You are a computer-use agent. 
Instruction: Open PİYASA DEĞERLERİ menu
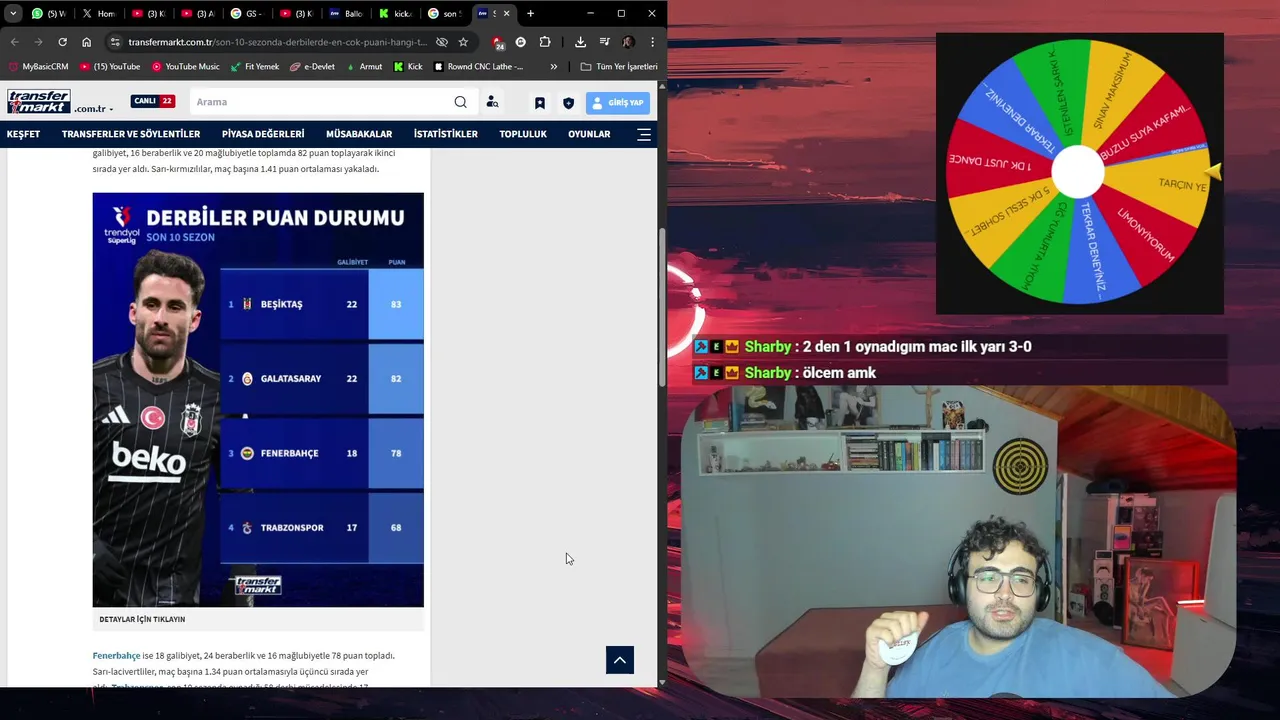coord(263,134)
